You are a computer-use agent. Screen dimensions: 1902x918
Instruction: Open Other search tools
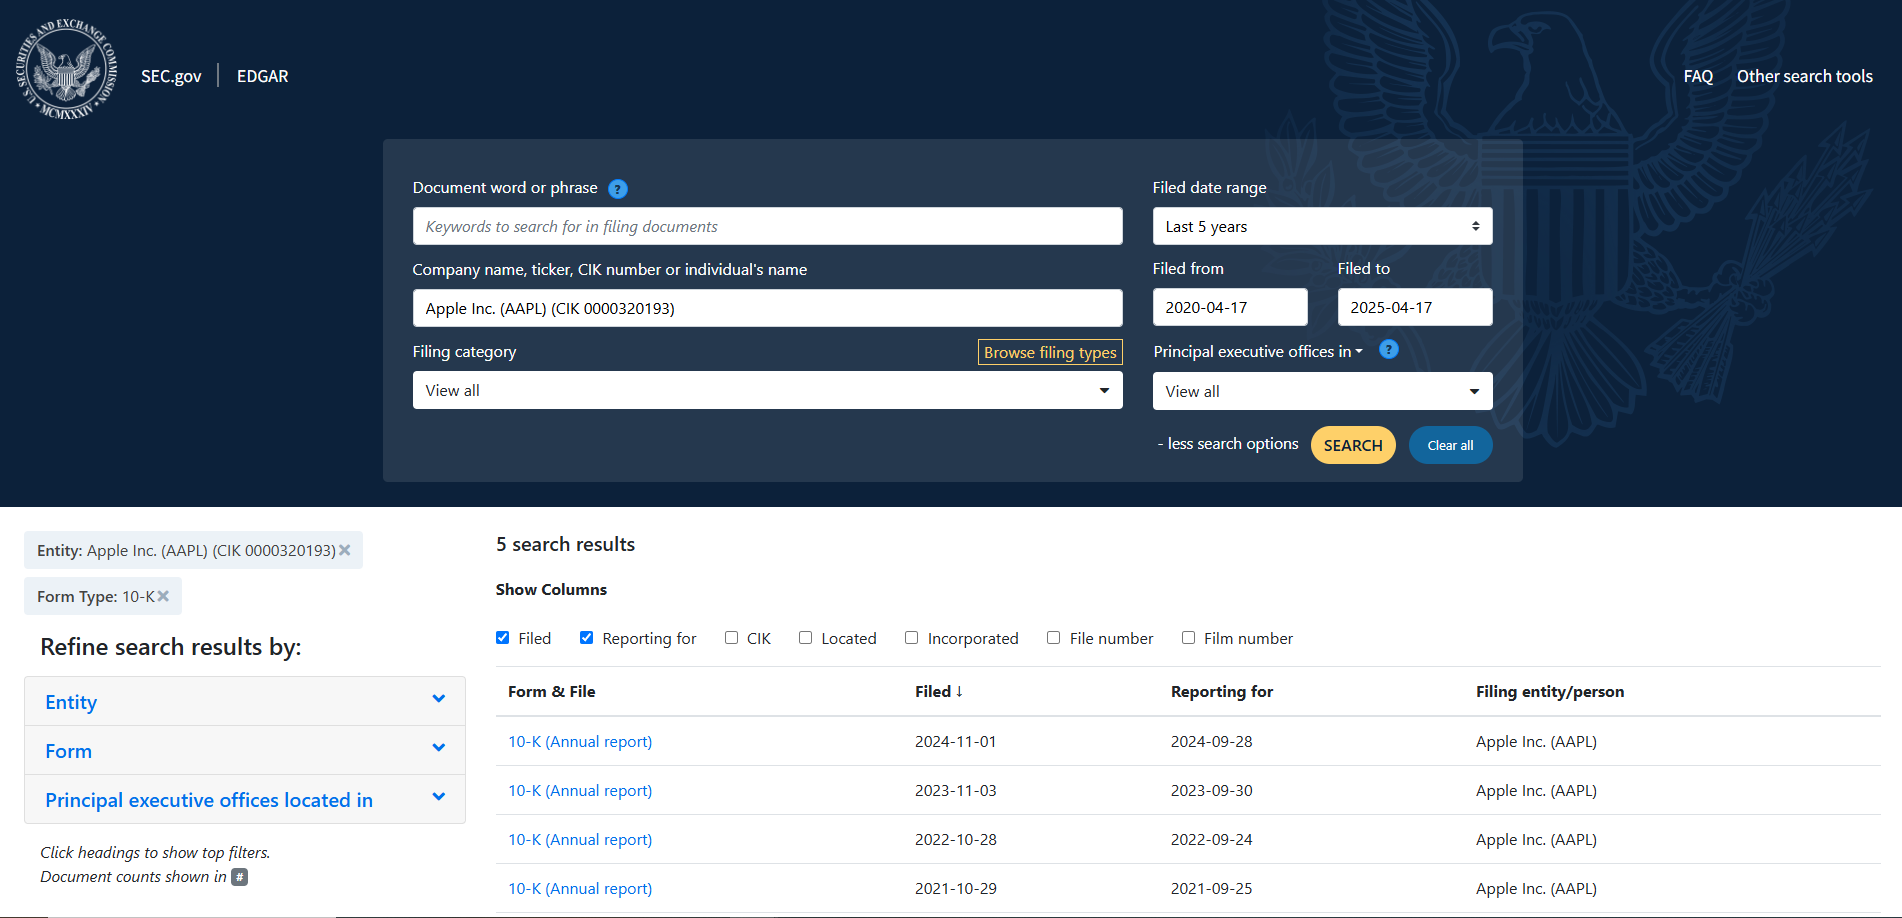pyautogui.click(x=1805, y=76)
